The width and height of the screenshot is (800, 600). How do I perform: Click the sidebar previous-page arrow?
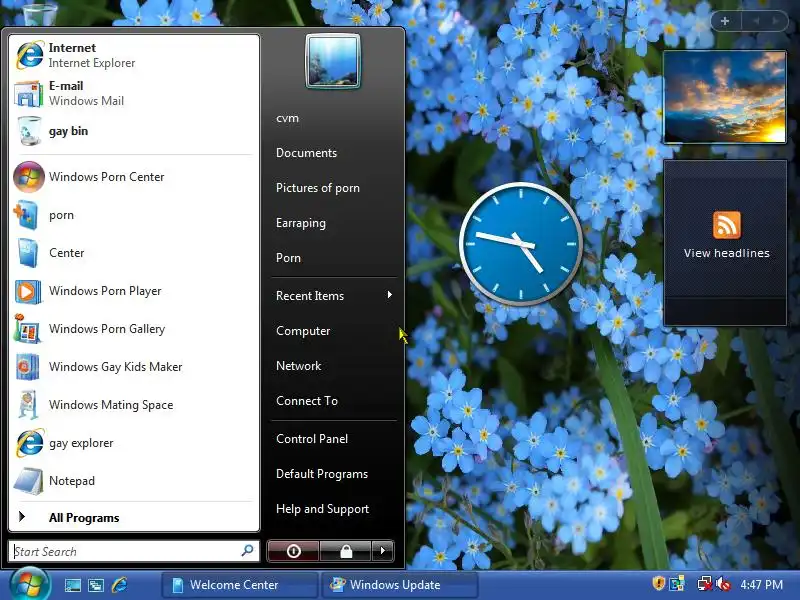point(756,21)
